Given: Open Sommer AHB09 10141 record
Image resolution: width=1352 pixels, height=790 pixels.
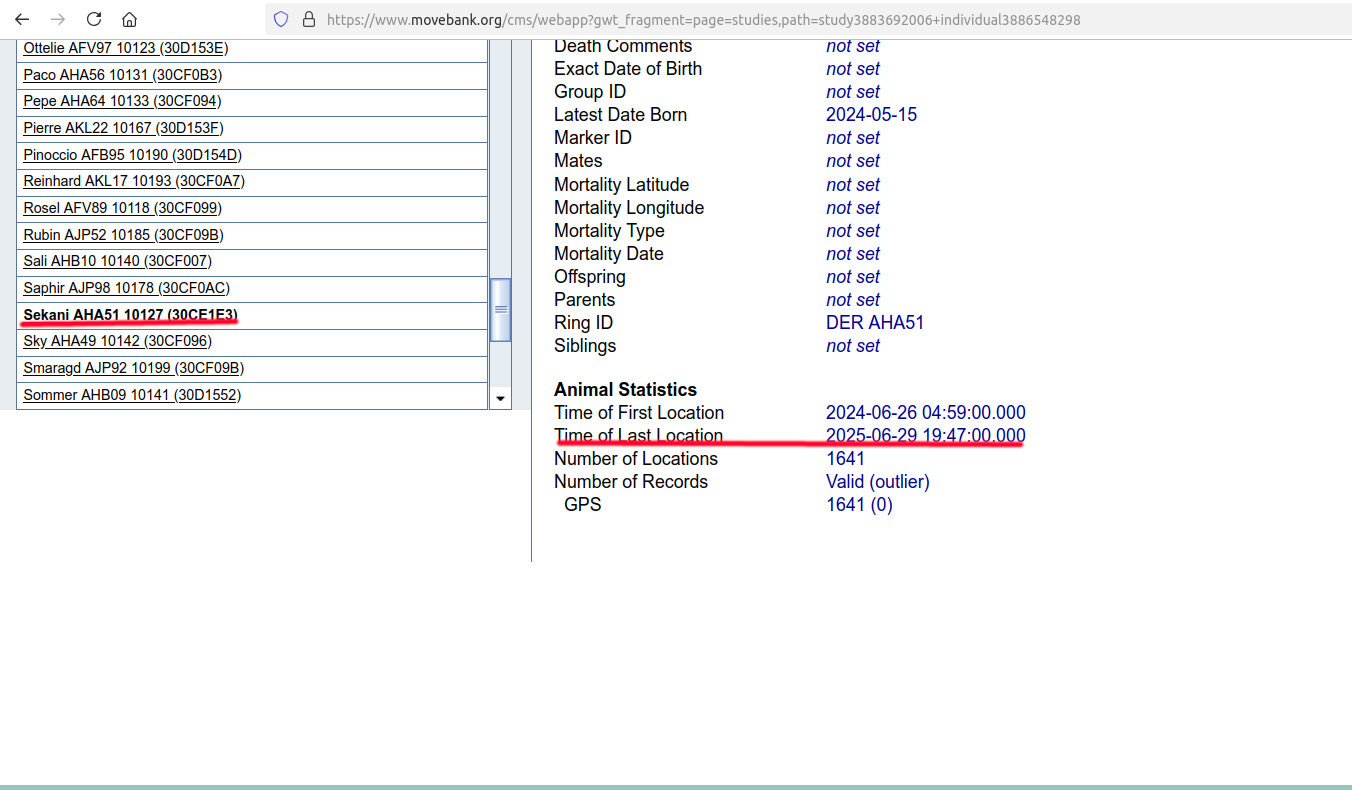Looking at the screenshot, I should click(131, 395).
